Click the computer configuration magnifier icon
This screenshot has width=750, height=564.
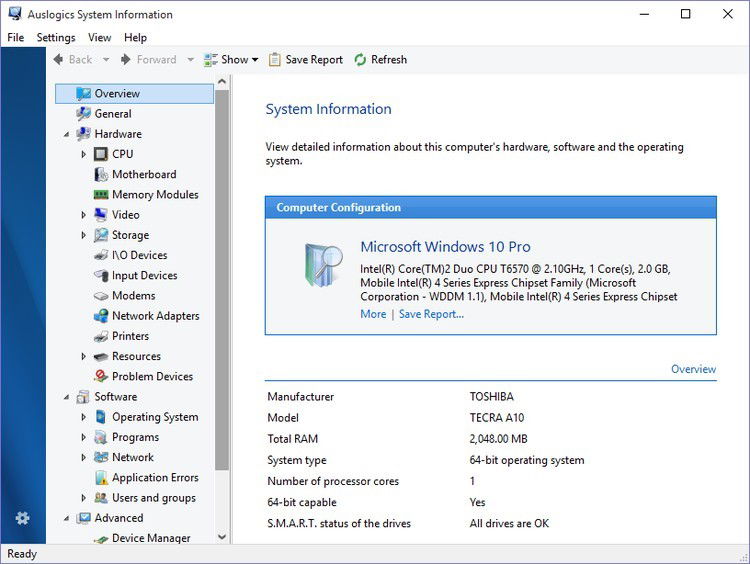(x=324, y=265)
